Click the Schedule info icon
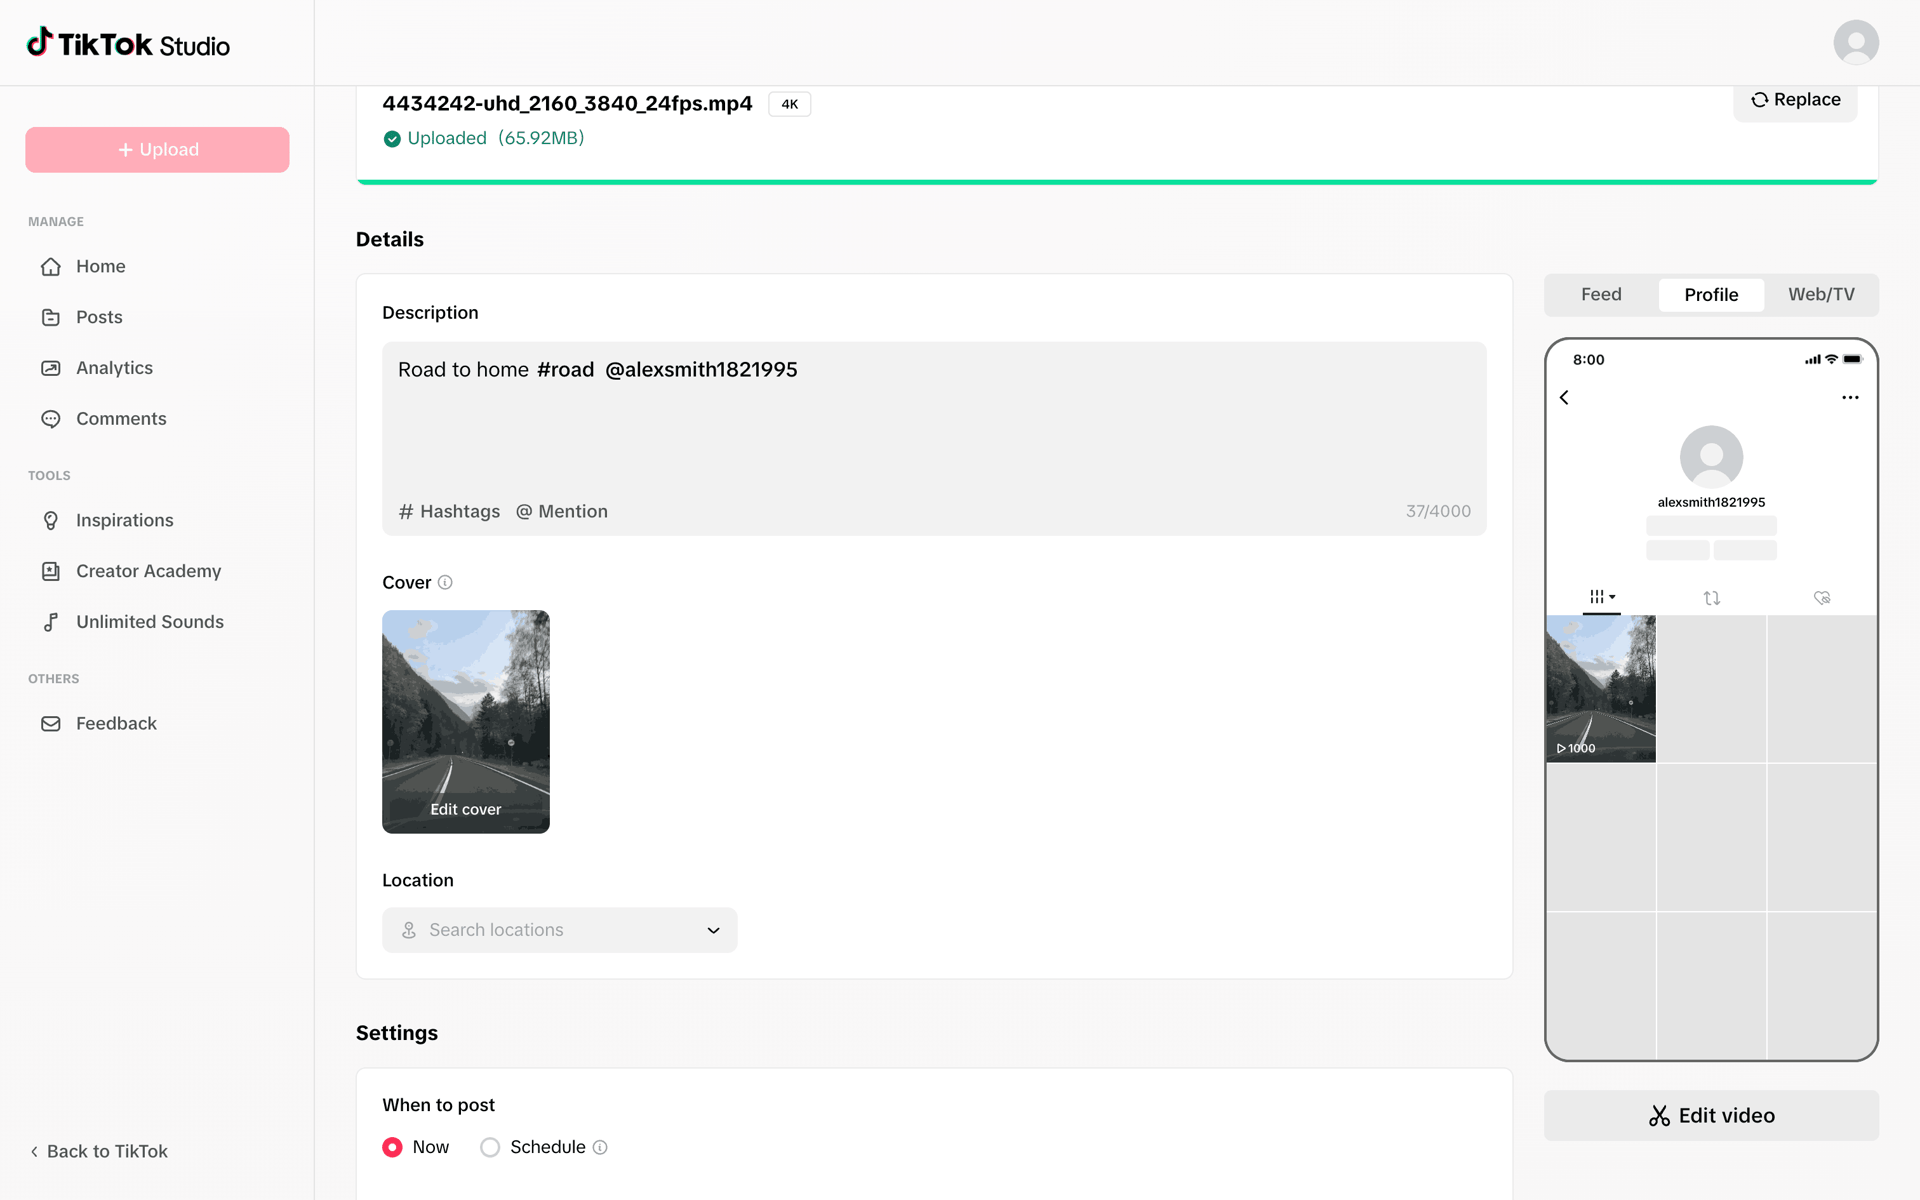Viewport: 1920px width, 1200px height. coord(600,1148)
